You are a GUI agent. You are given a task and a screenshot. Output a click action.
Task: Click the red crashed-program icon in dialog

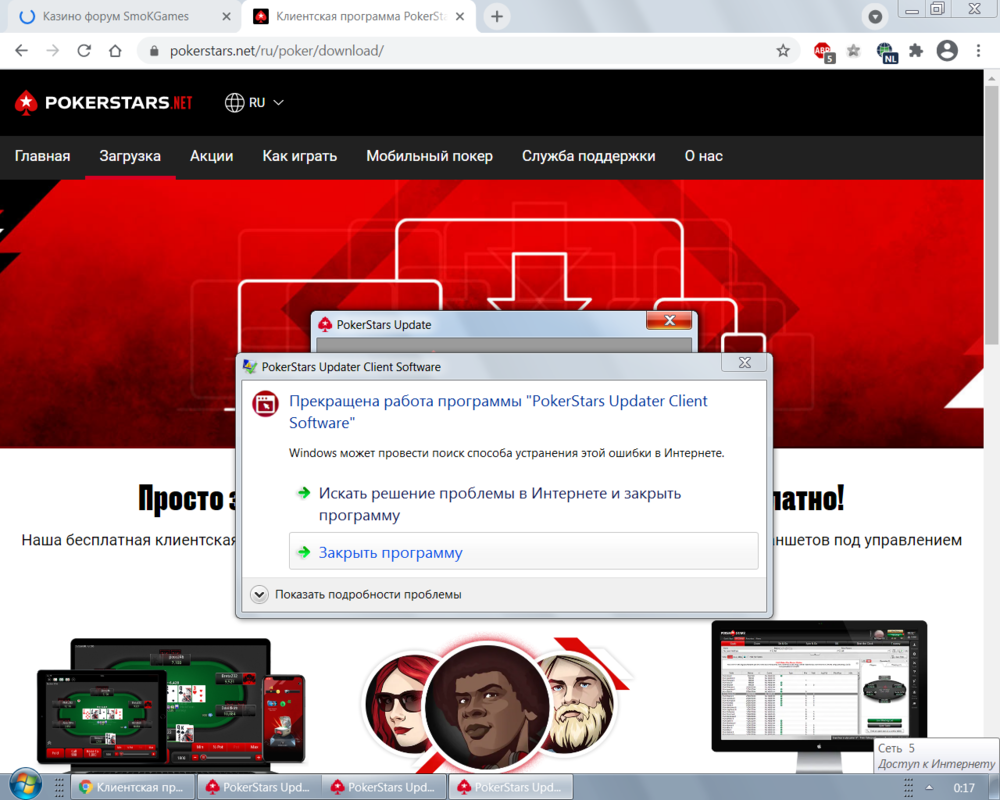tap(265, 404)
